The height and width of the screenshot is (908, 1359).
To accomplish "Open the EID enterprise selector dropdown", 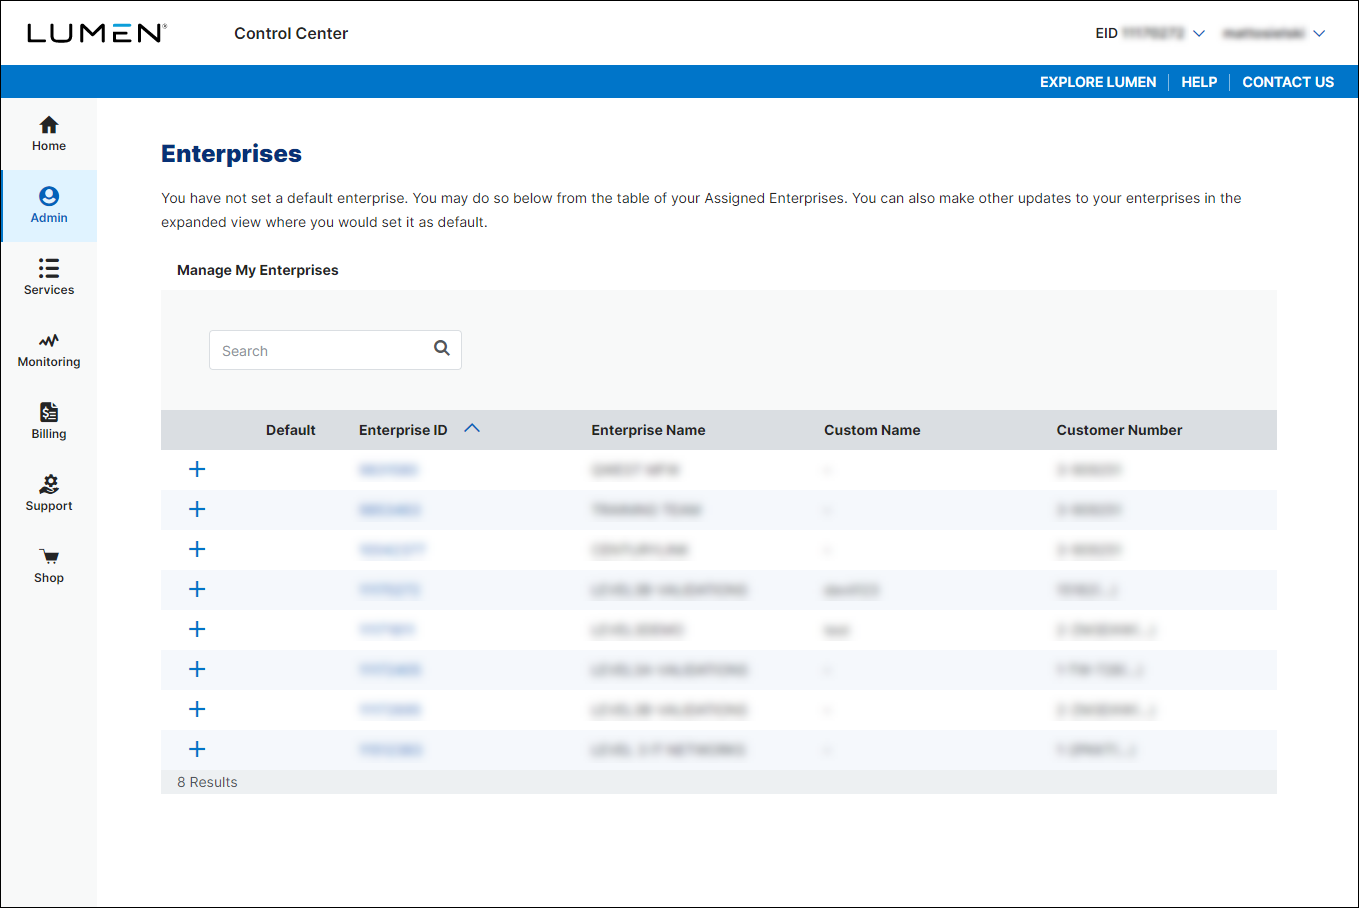I will tap(1150, 33).
